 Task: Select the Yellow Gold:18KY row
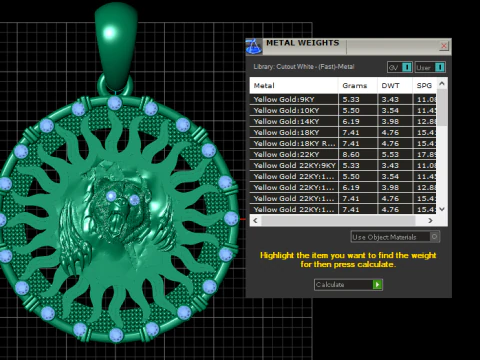343,132
